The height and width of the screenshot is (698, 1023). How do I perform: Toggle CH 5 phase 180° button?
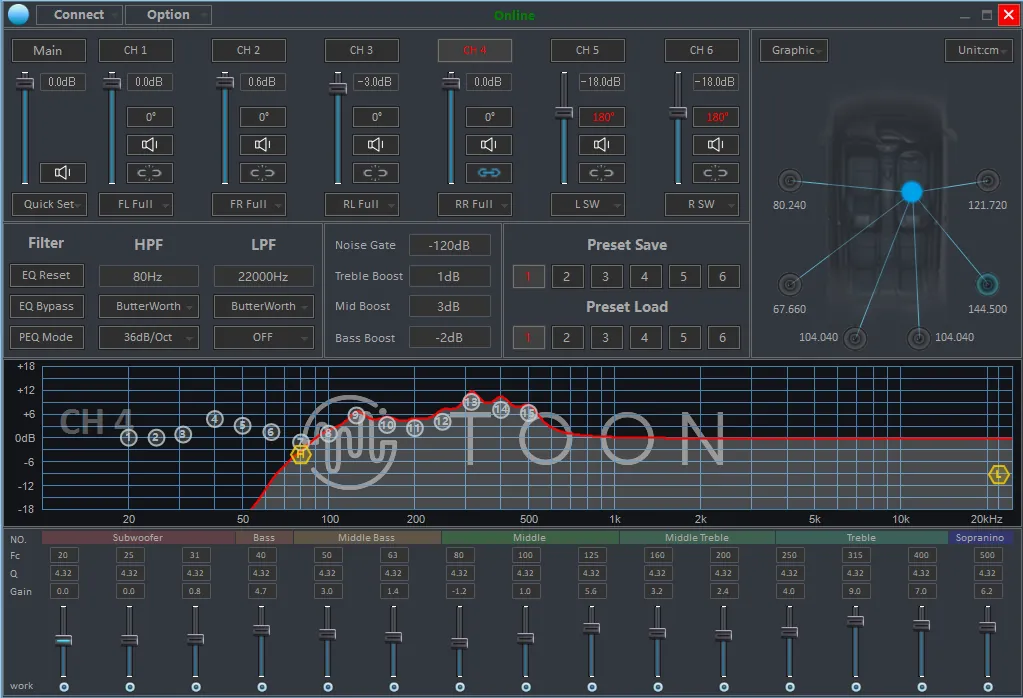603,117
